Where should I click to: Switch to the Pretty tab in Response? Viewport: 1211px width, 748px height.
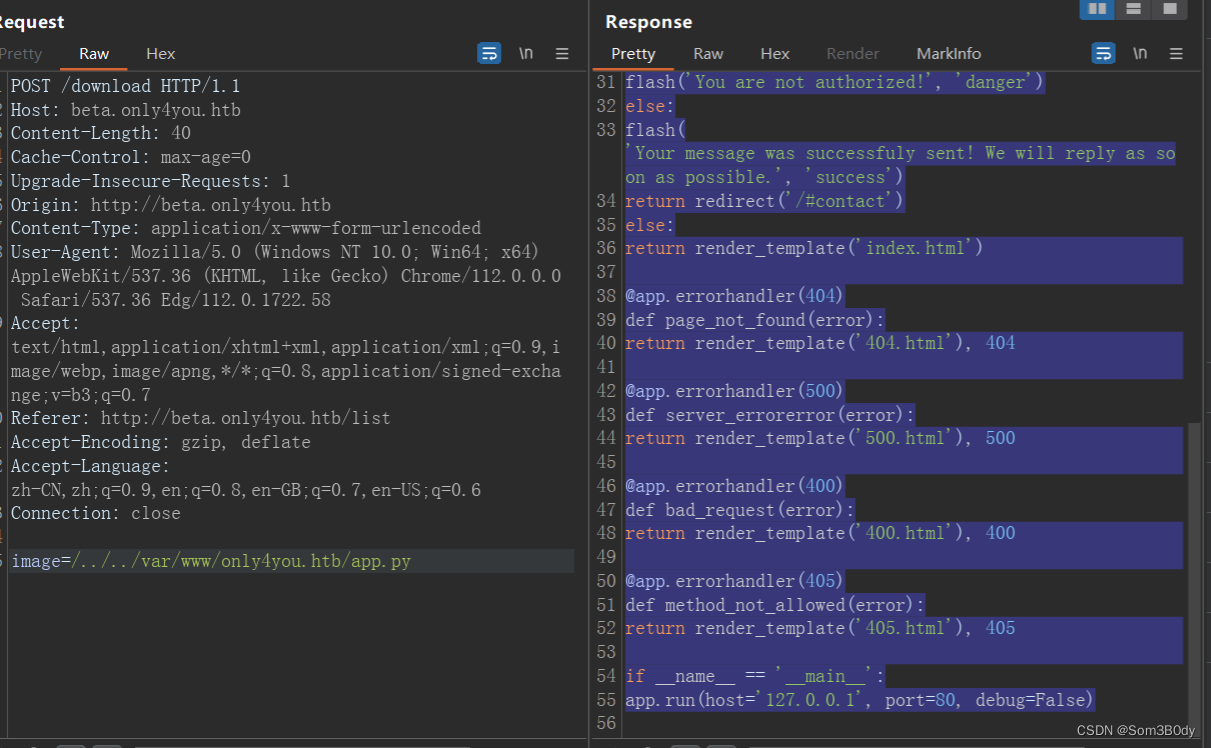pyautogui.click(x=633, y=53)
